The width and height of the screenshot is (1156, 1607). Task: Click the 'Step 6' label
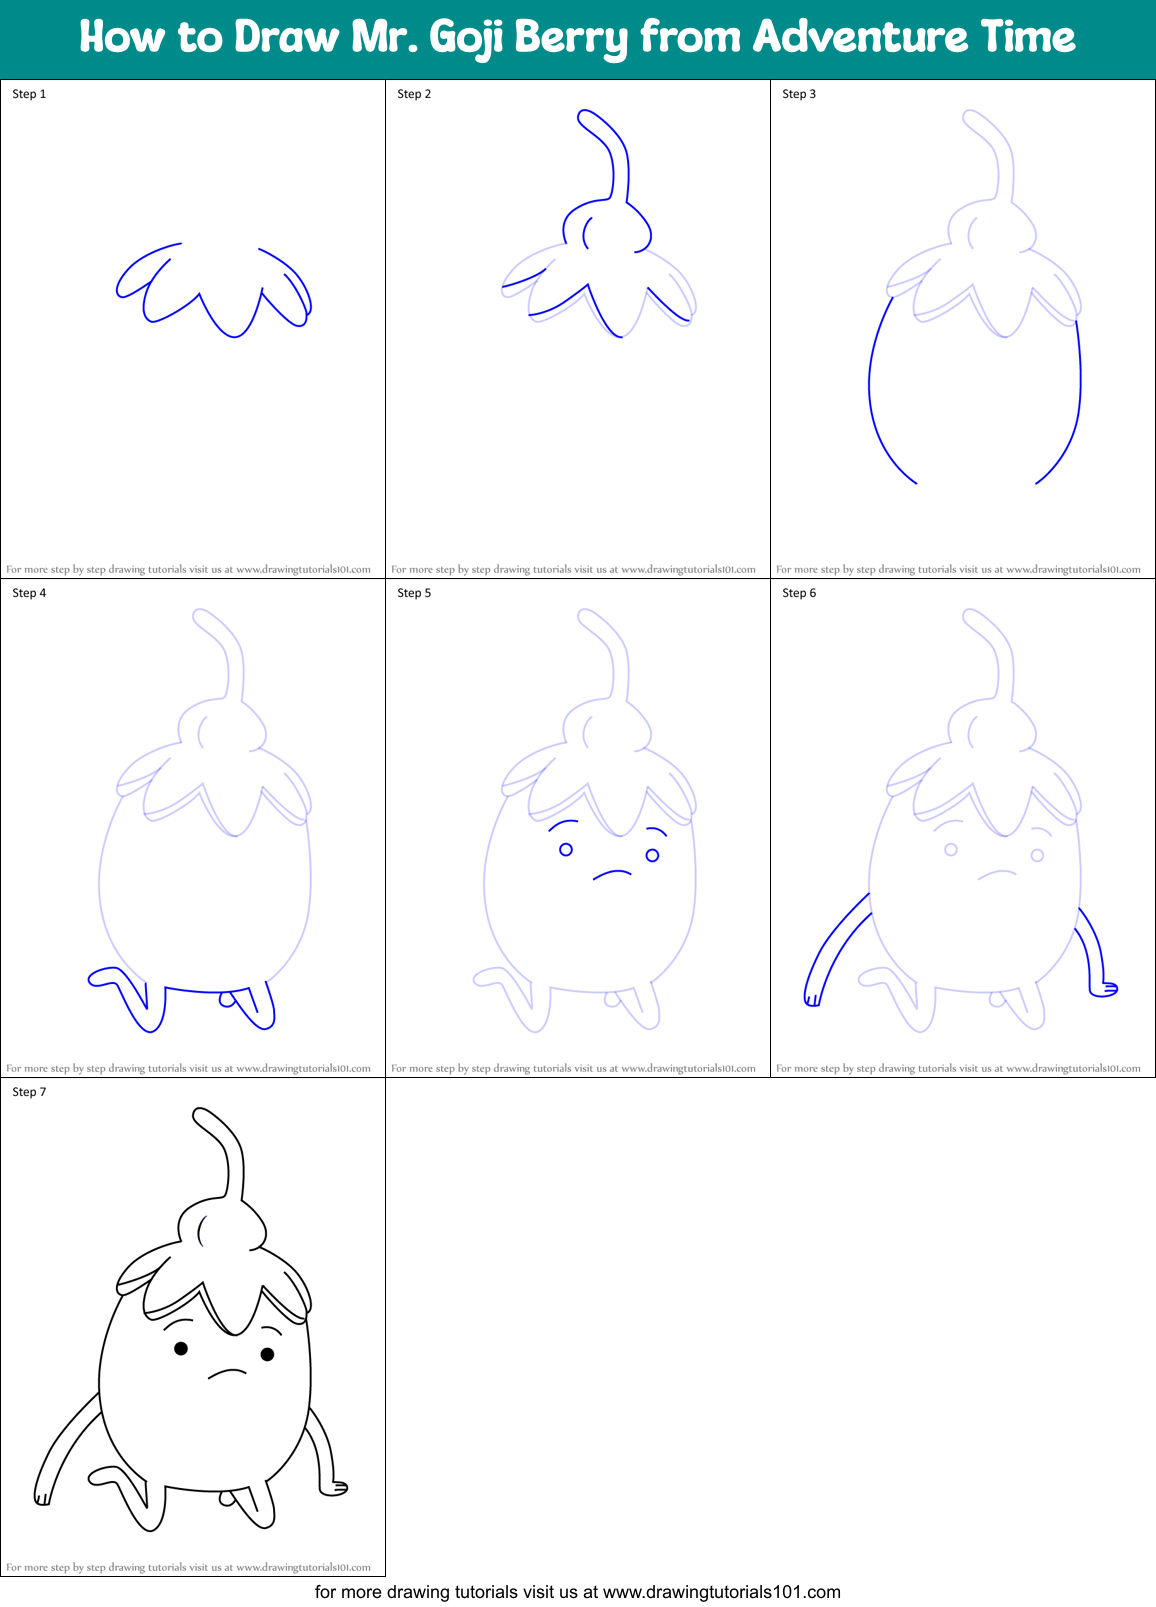point(799,593)
